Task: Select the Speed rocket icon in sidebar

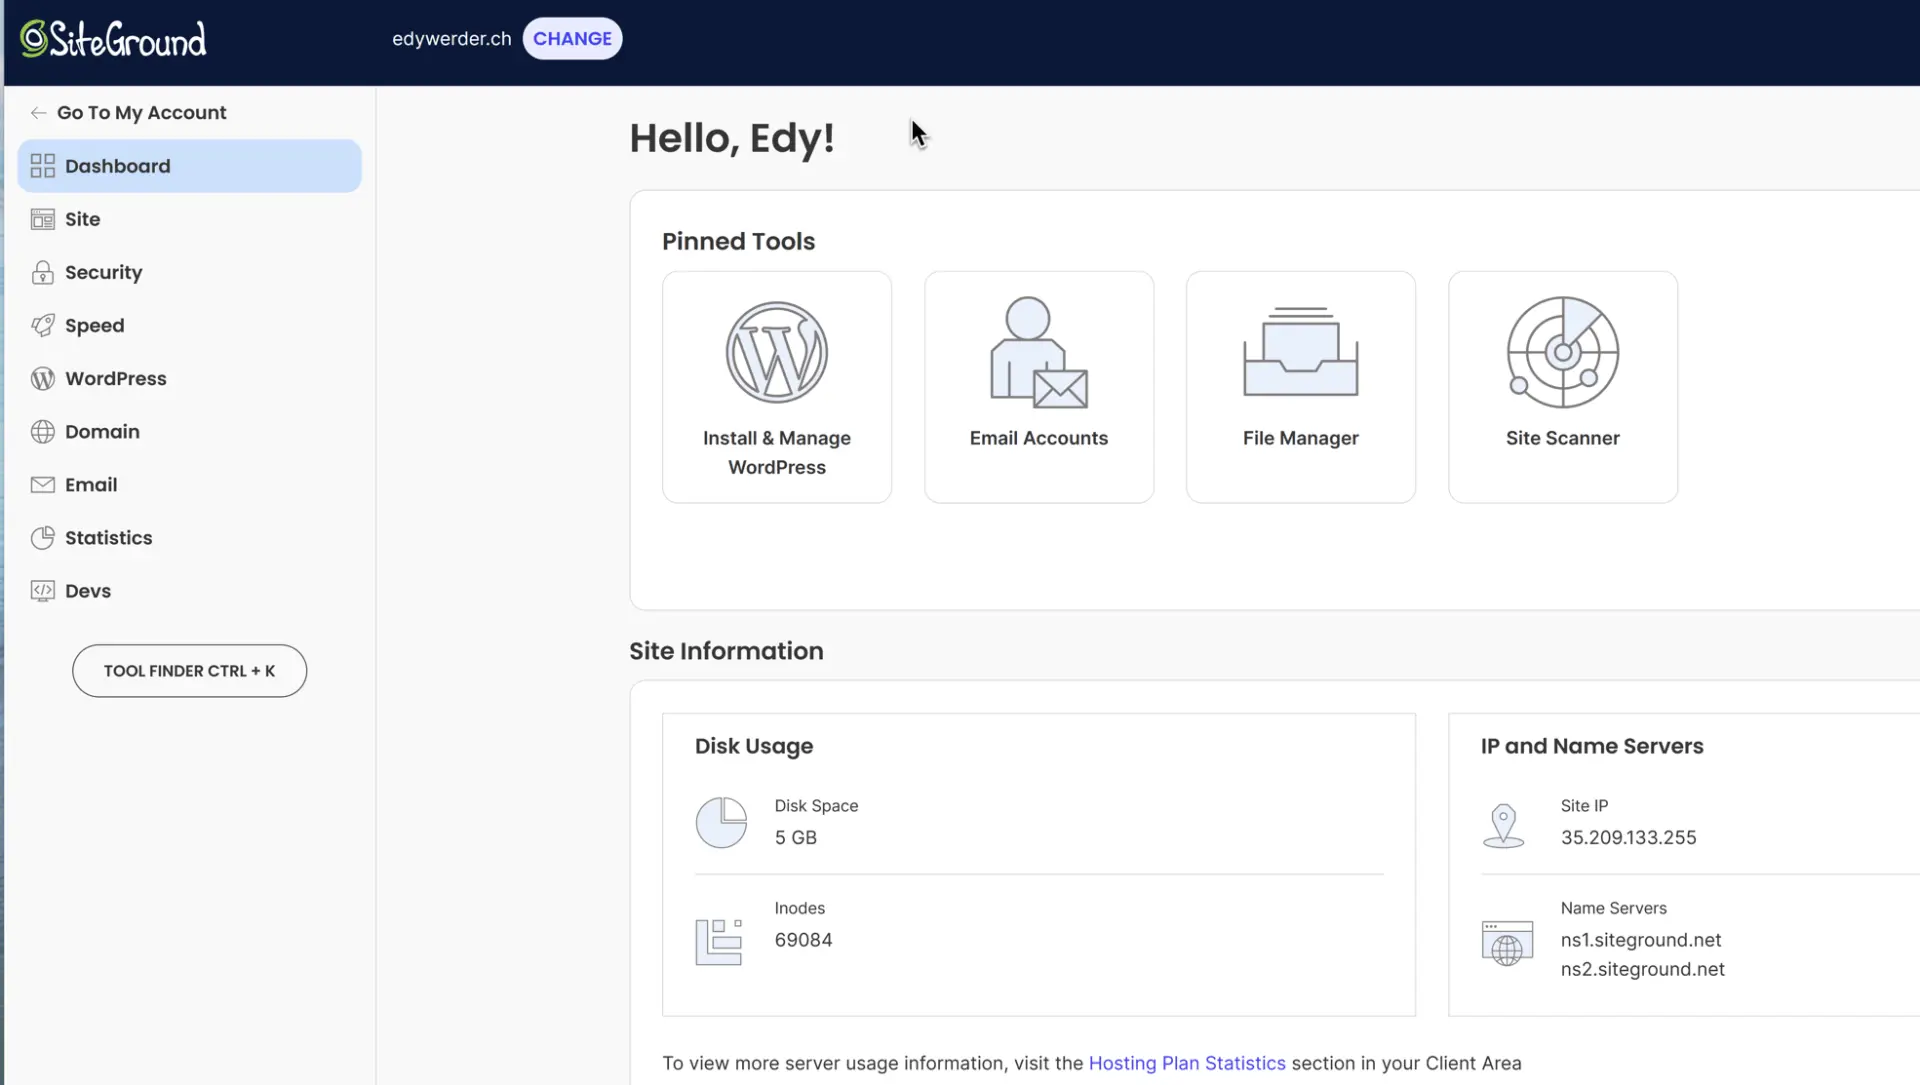Action: (42, 325)
